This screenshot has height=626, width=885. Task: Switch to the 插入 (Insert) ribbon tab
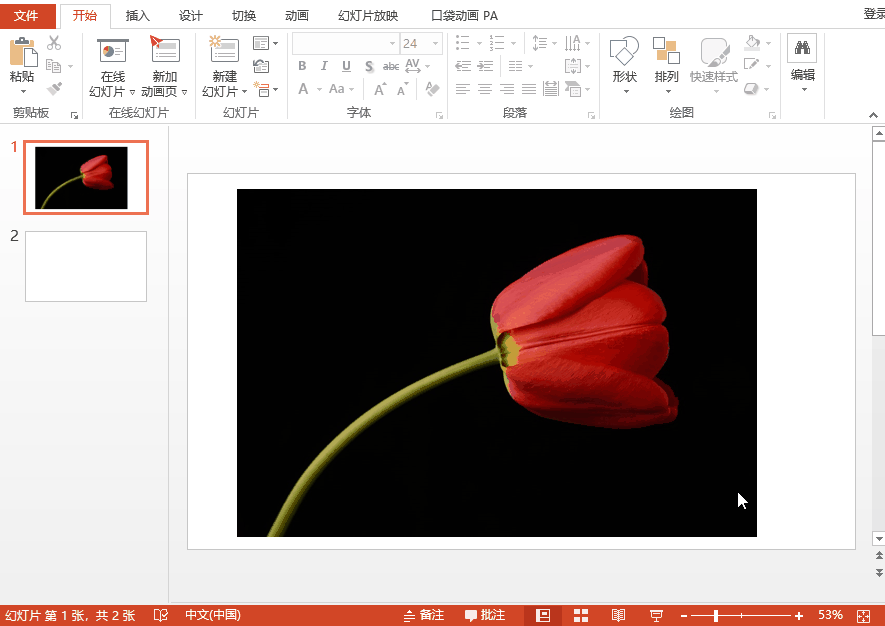[137, 15]
